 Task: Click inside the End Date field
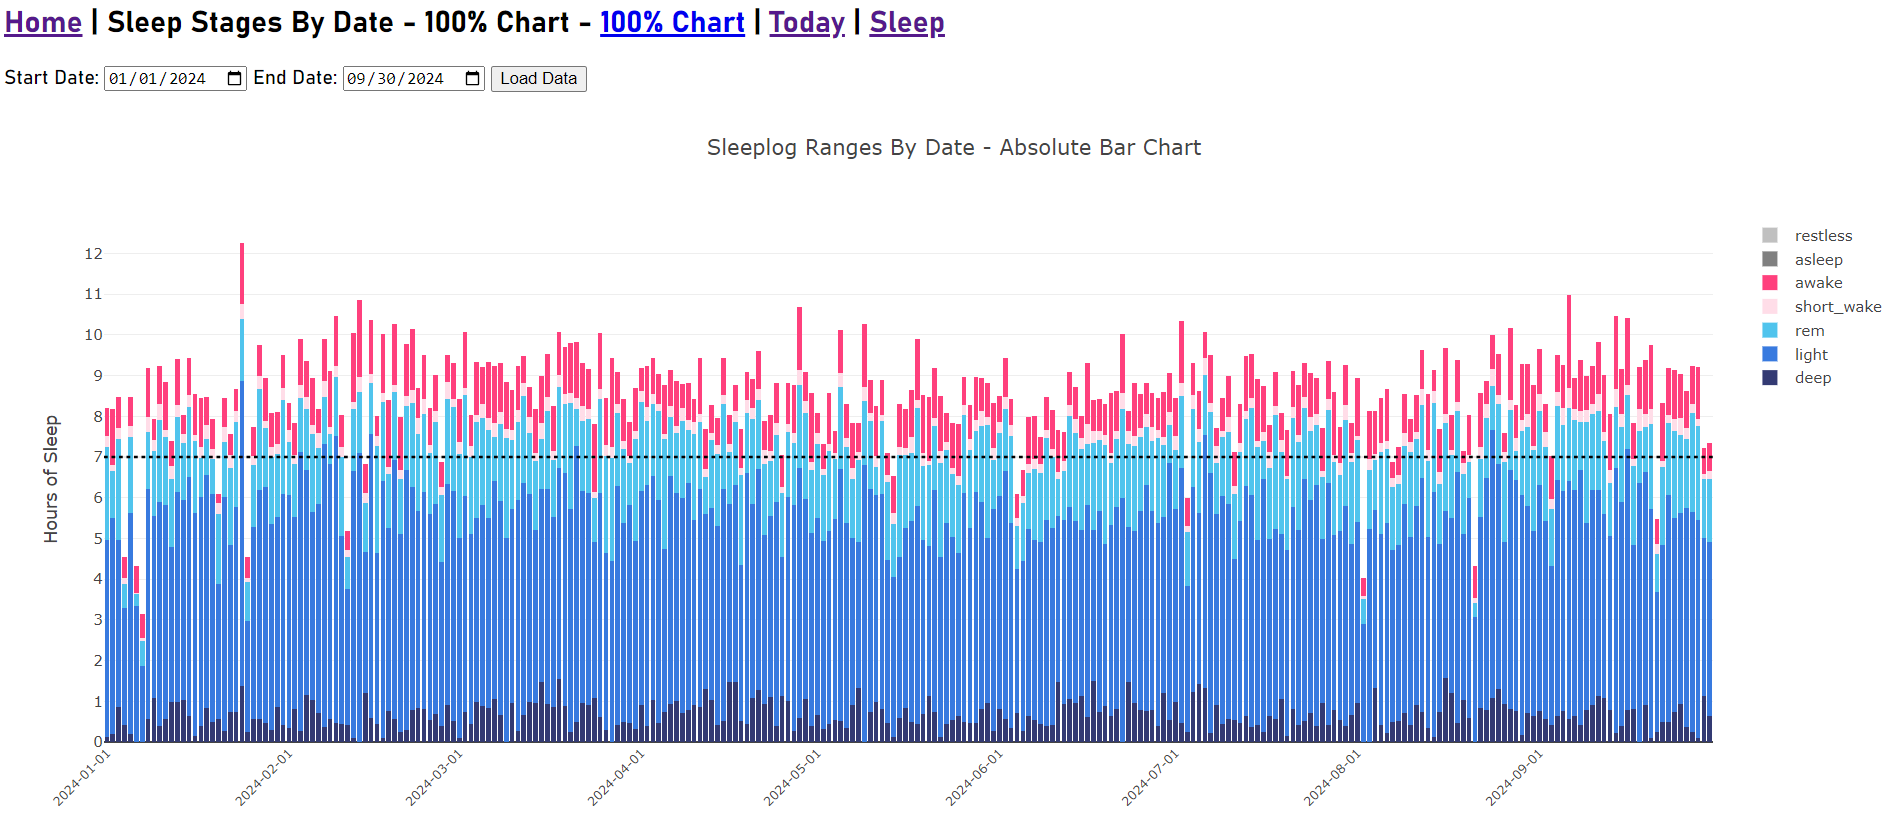[398, 79]
